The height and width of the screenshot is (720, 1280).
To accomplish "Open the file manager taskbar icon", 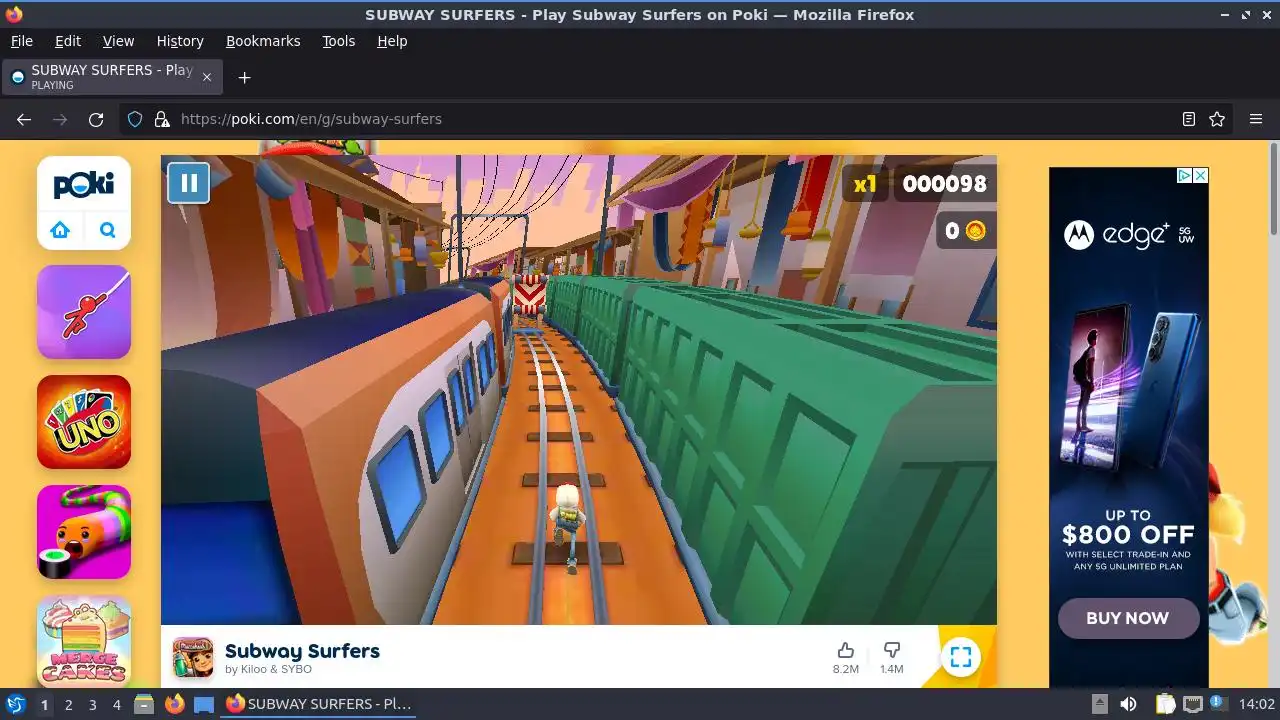I will [x=144, y=704].
